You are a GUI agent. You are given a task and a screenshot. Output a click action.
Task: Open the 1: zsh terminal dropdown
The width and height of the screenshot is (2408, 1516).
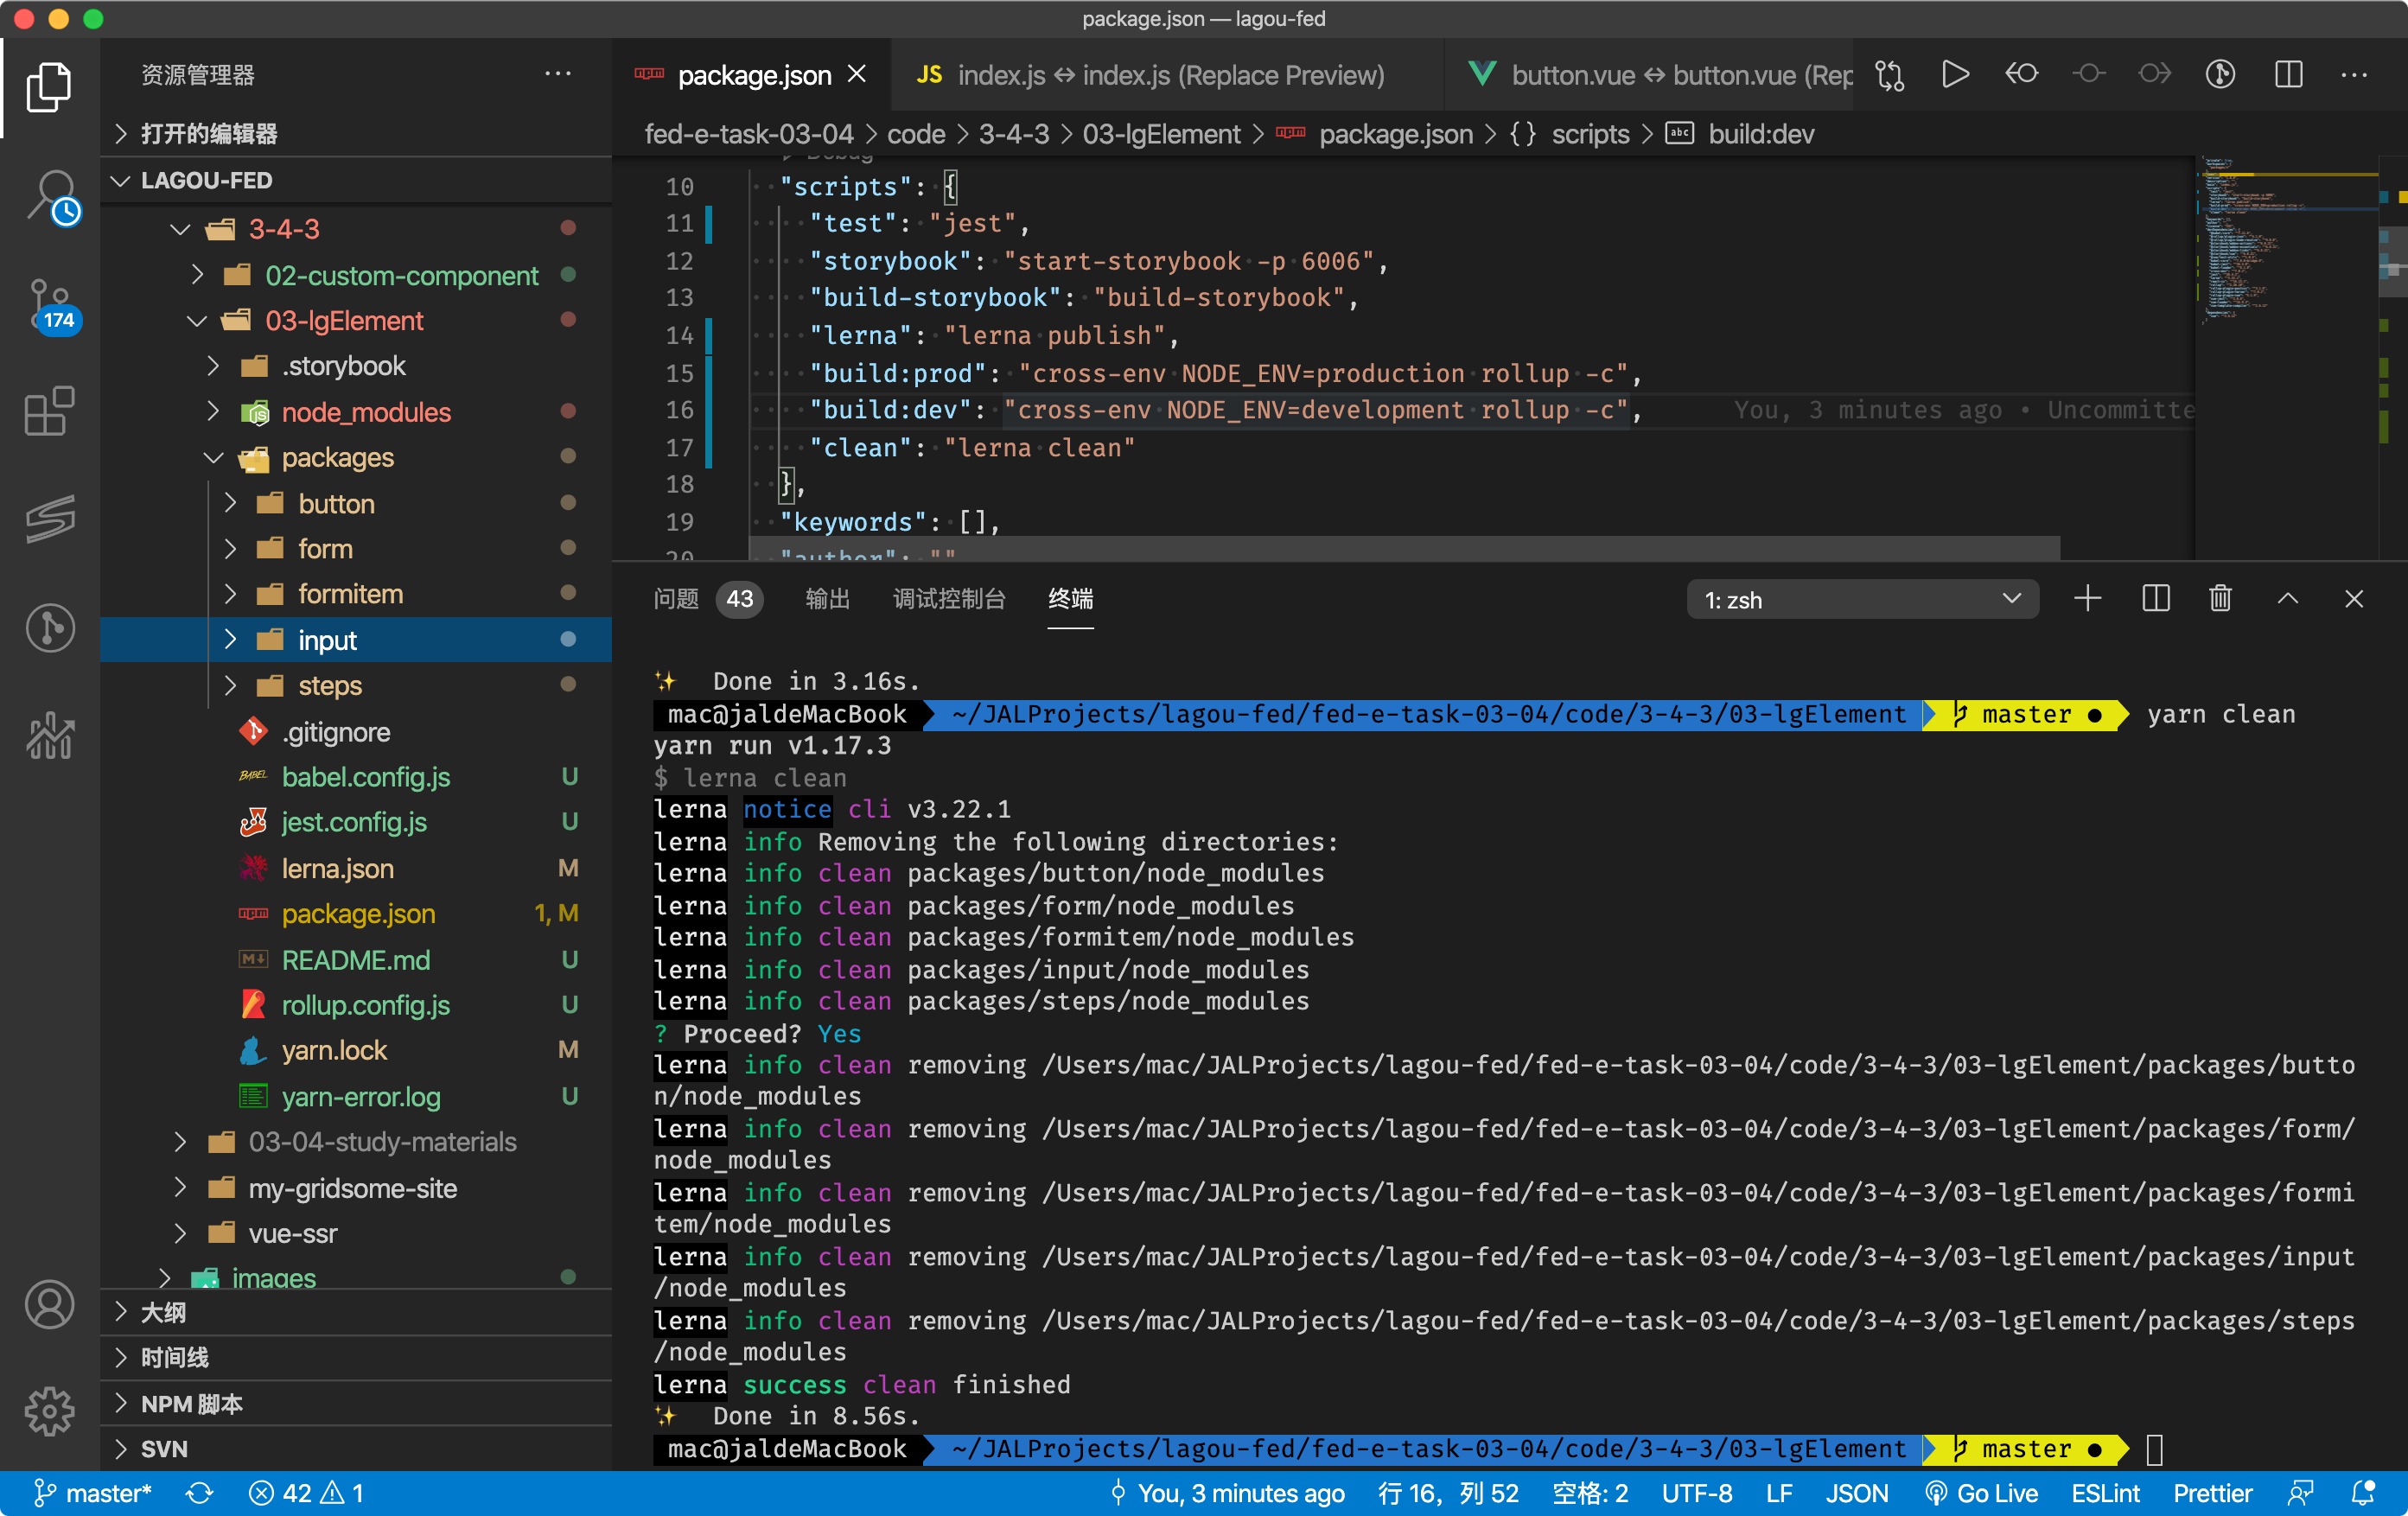click(x=1862, y=599)
